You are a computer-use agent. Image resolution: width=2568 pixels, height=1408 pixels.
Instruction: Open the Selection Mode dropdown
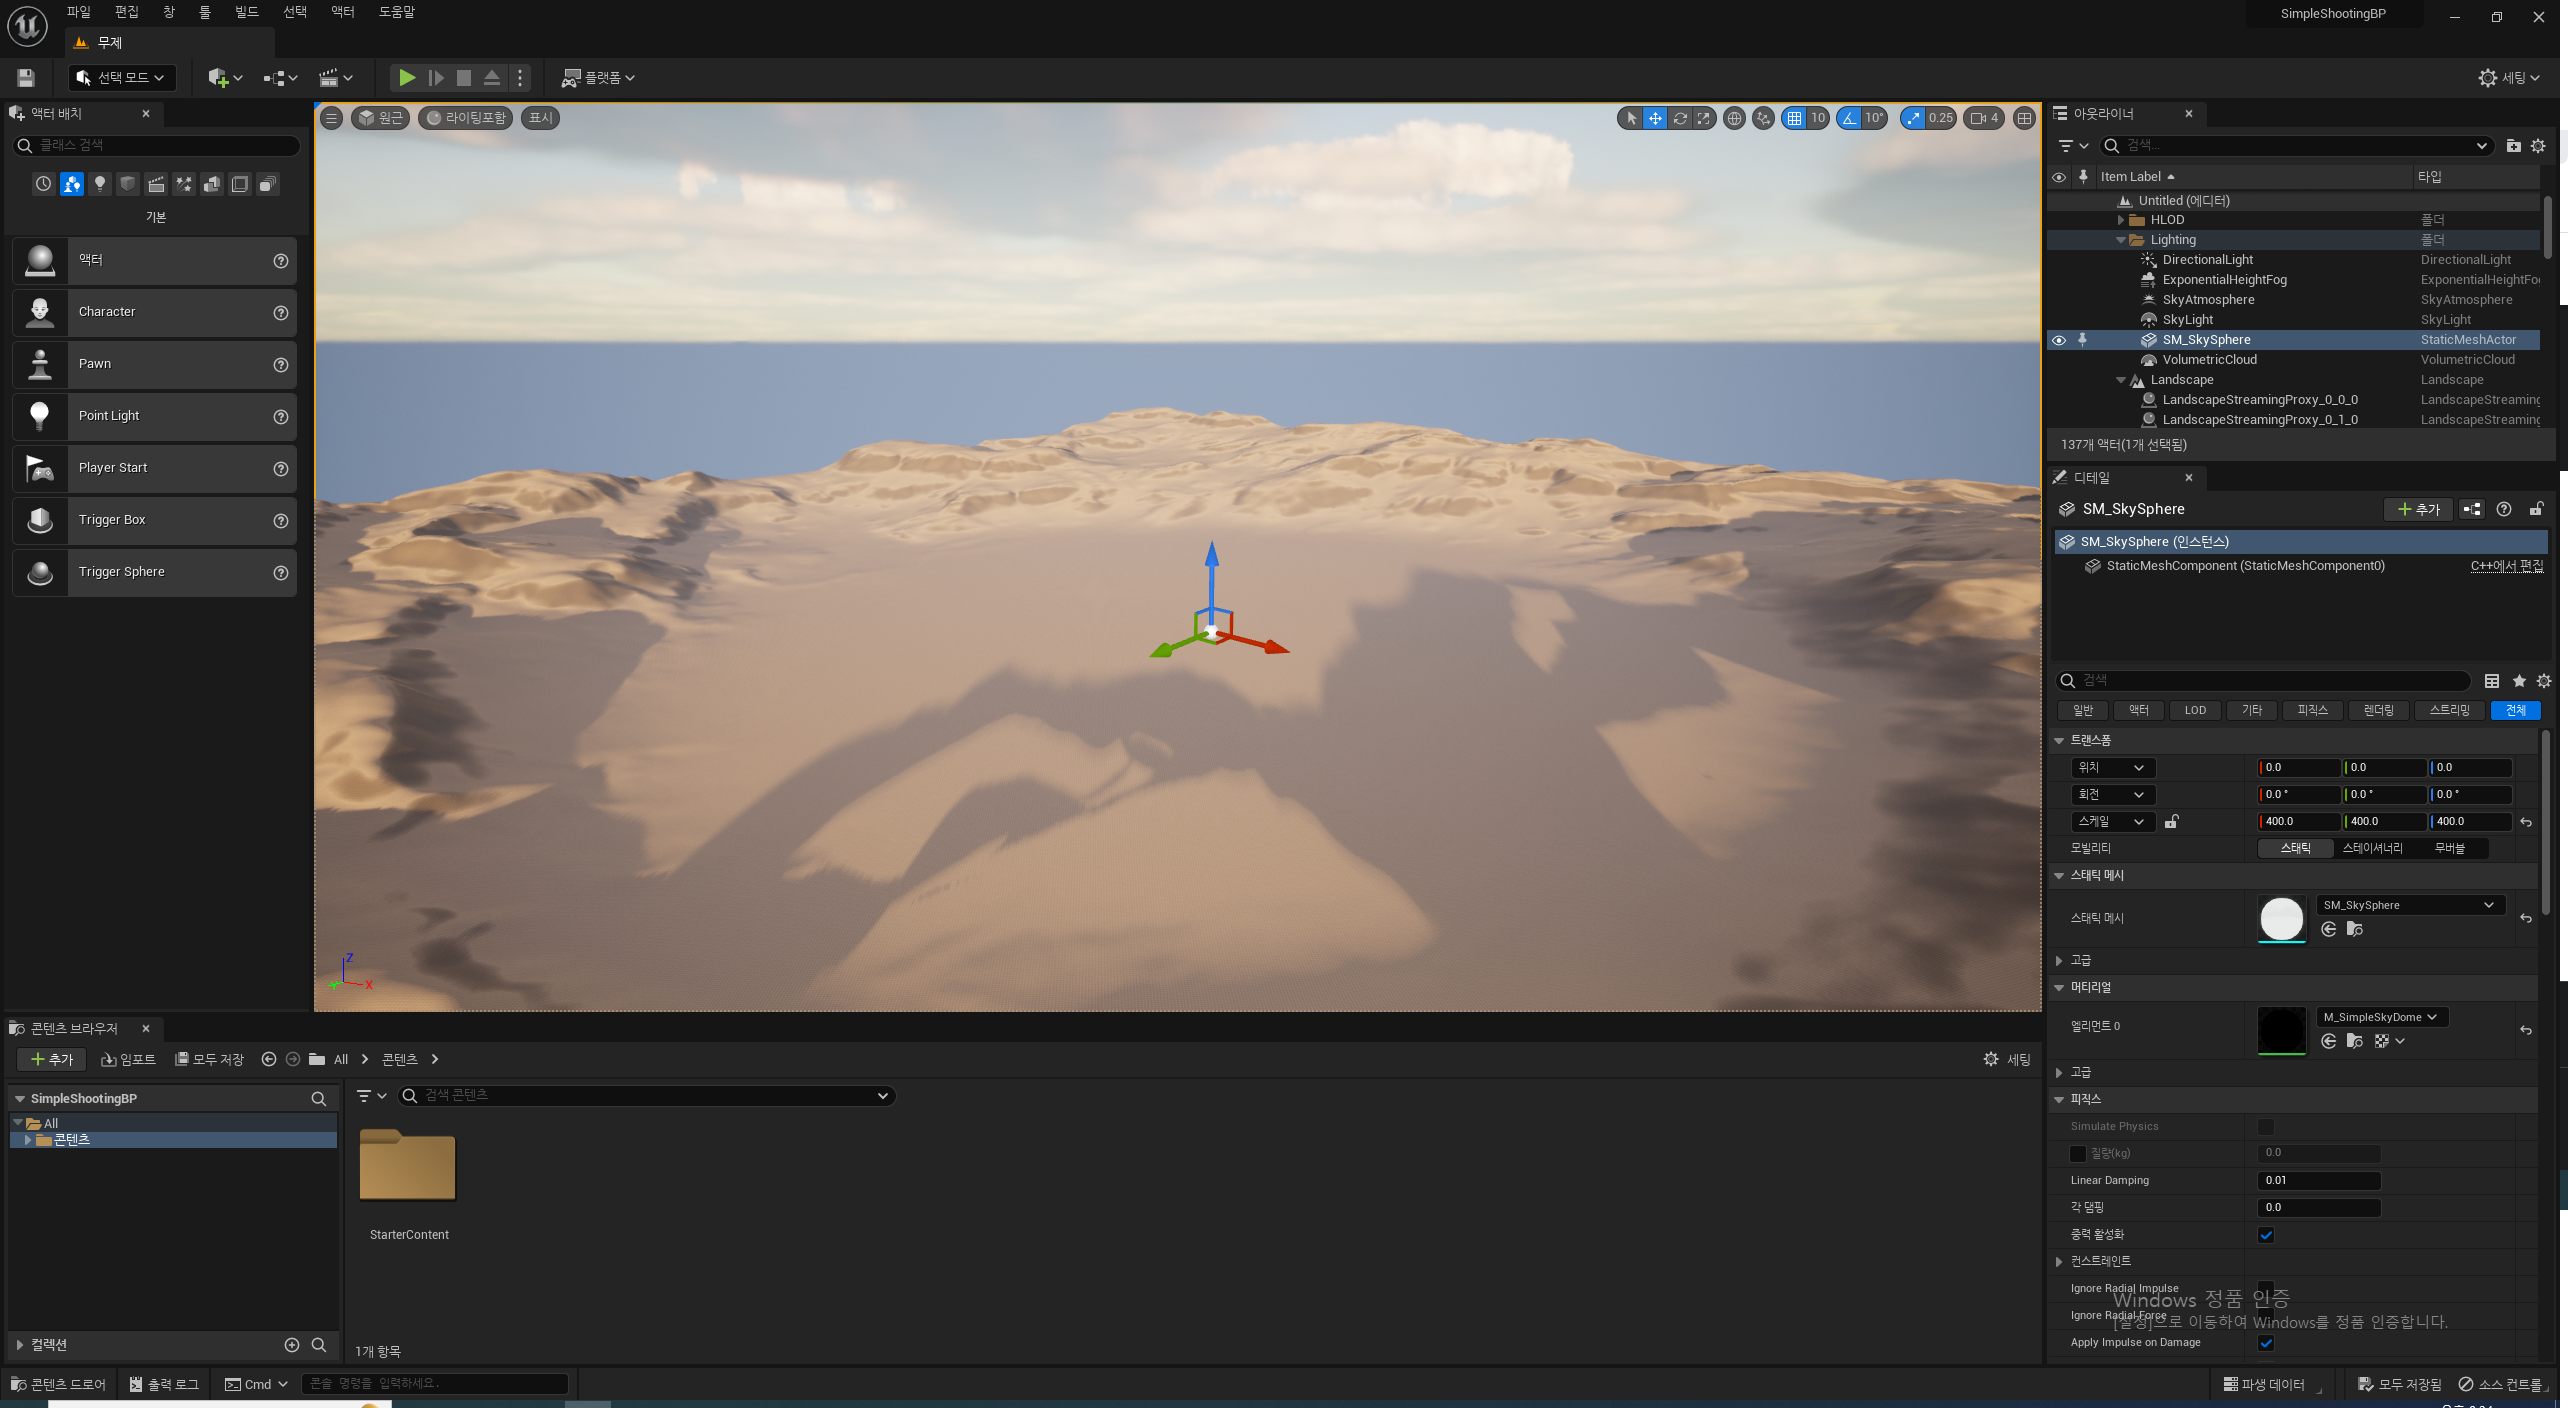pos(122,77)
